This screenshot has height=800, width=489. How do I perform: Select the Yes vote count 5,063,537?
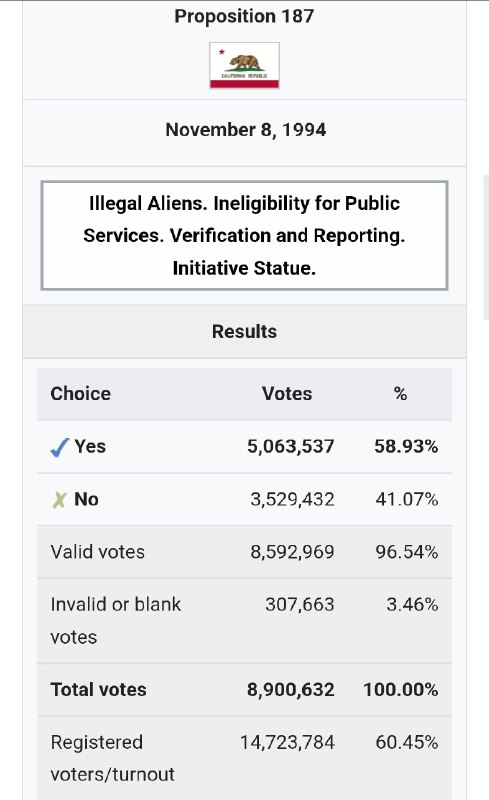290,446
